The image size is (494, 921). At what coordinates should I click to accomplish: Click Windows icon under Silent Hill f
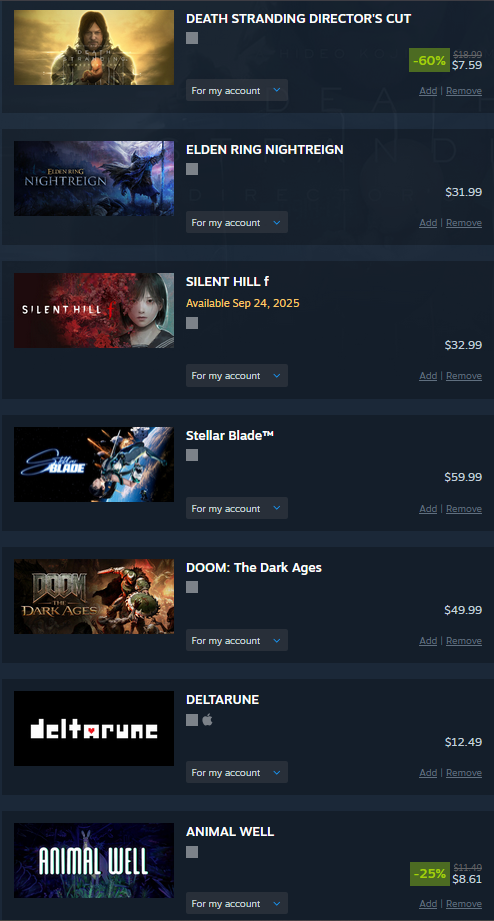pos(192,323)
